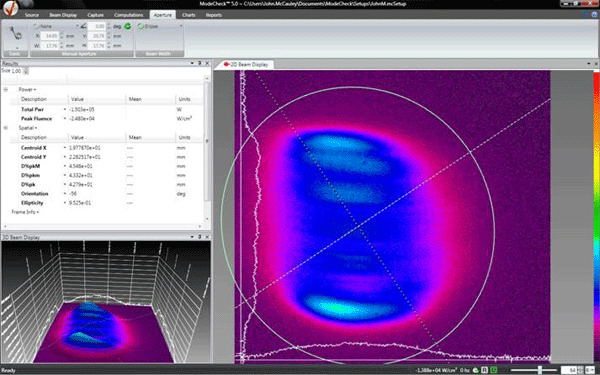Expand the Frame Info section
Image resolution: width=600 pixels, height=375 pixels.
pyautogui.click(x=26, y=212)
